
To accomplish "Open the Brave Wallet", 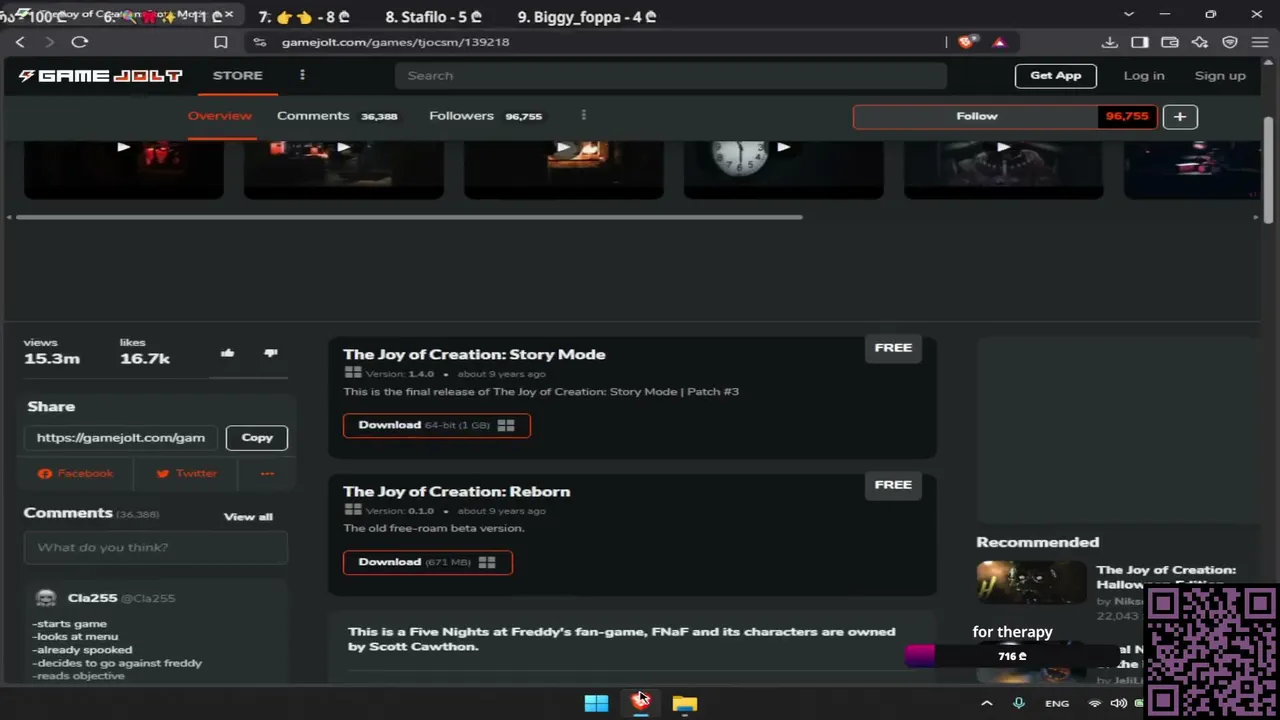I will pos(1170,42).
